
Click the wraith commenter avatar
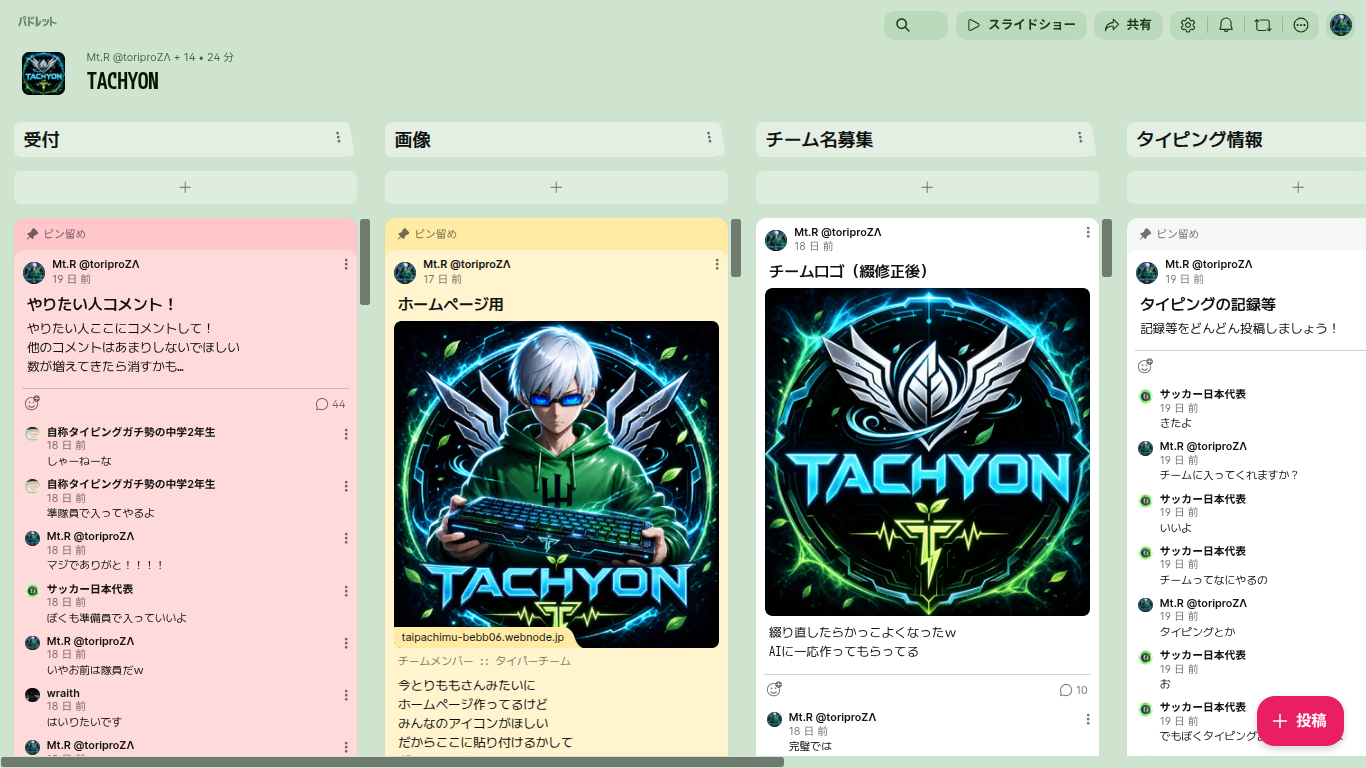[33, 694]
